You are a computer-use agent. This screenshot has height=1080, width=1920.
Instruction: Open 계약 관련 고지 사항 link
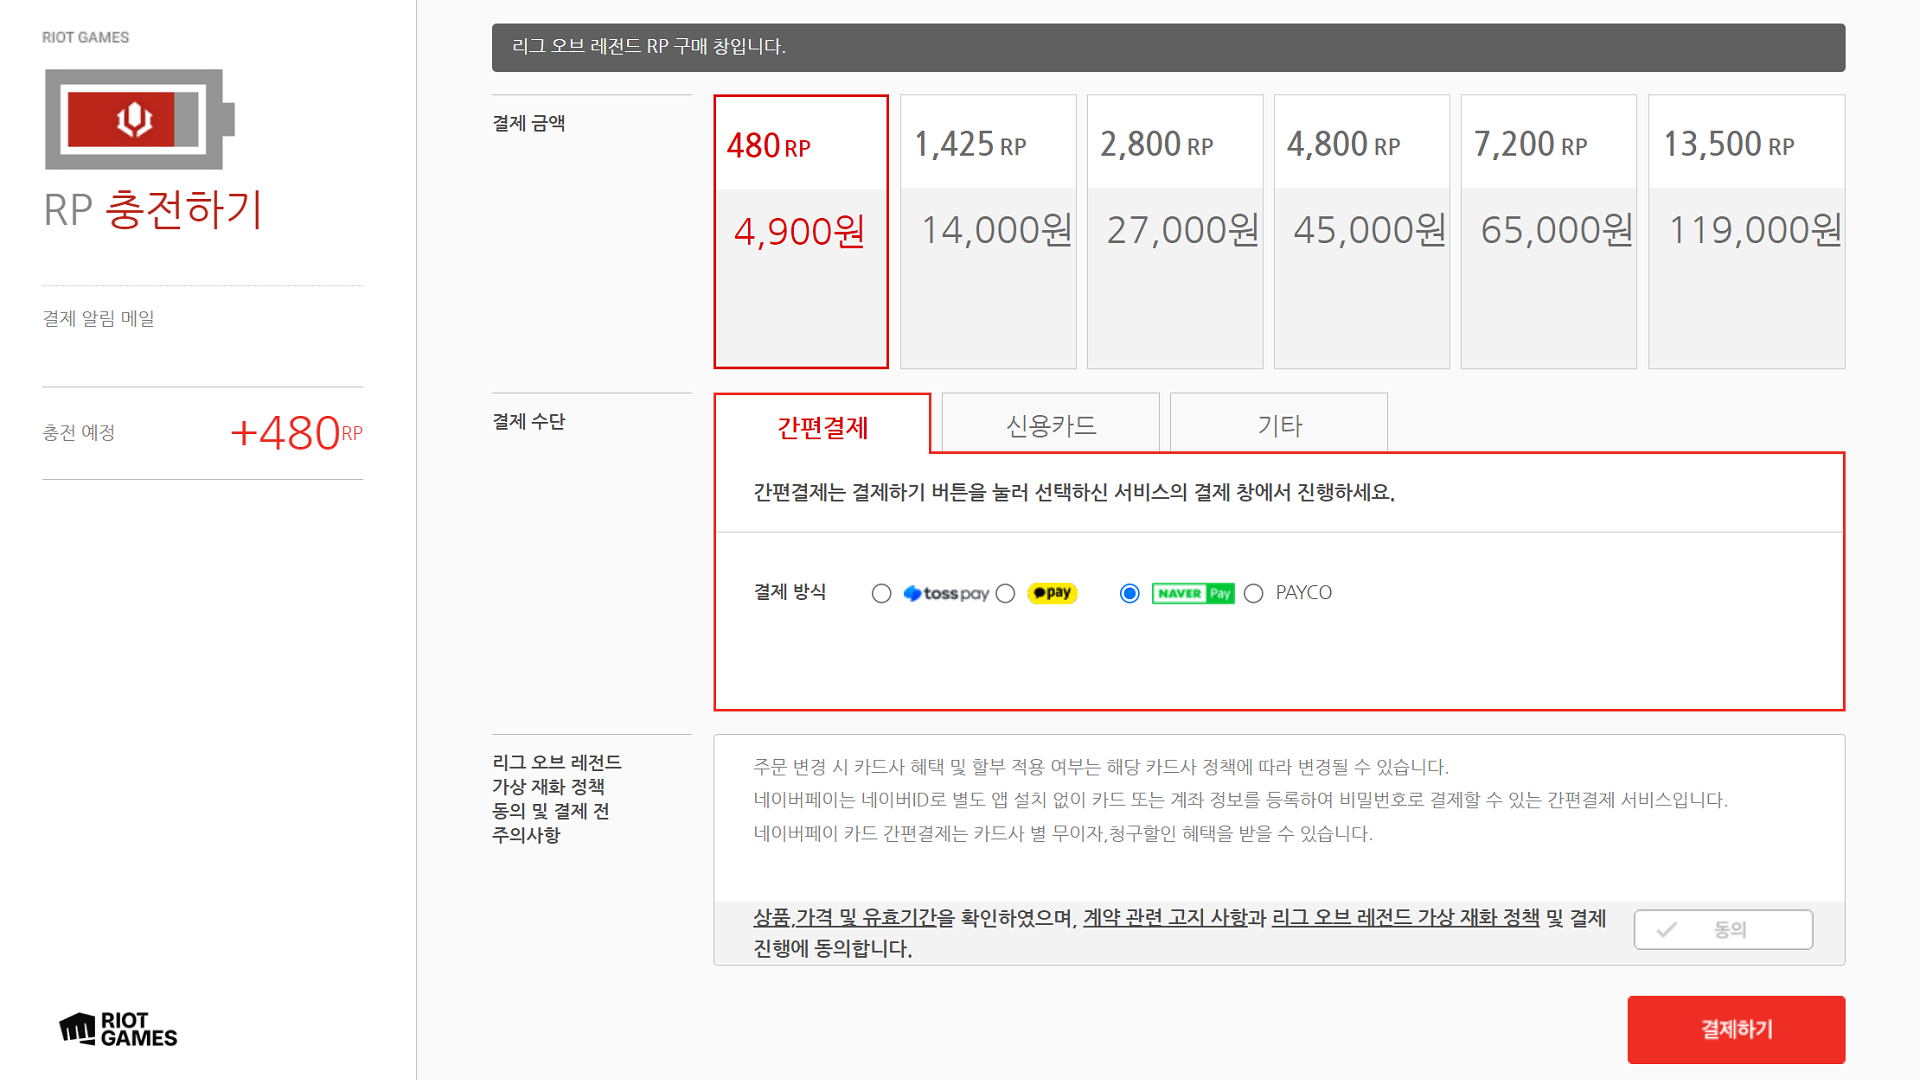(1165, 918)
